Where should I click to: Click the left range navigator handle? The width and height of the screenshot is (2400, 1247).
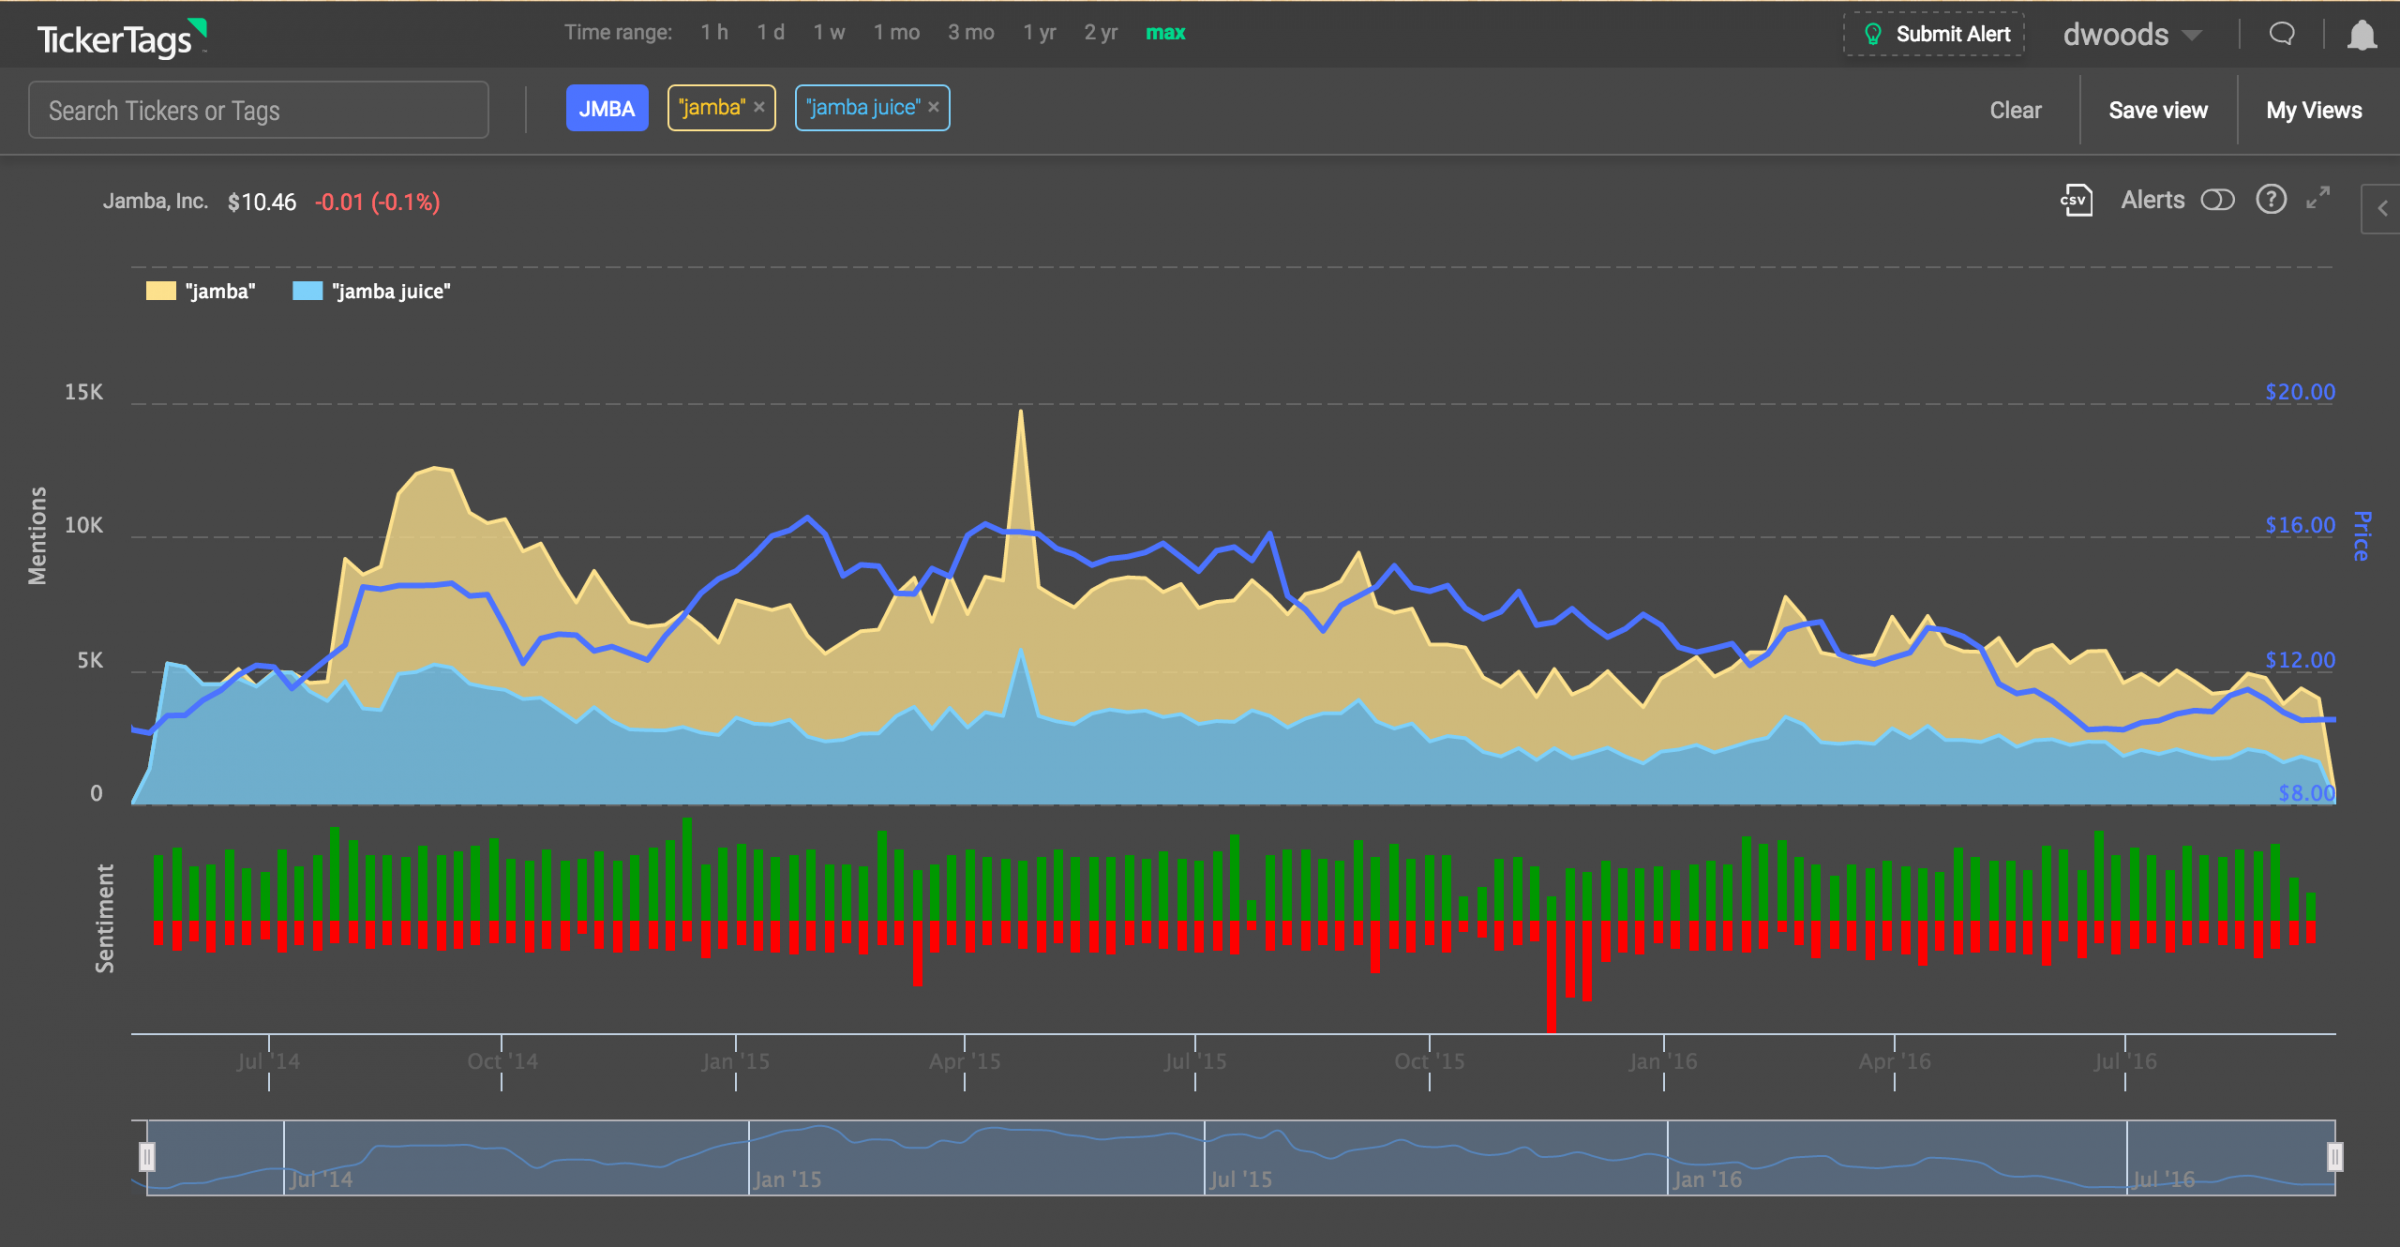pyautogui.click(x=147, y=1157)
